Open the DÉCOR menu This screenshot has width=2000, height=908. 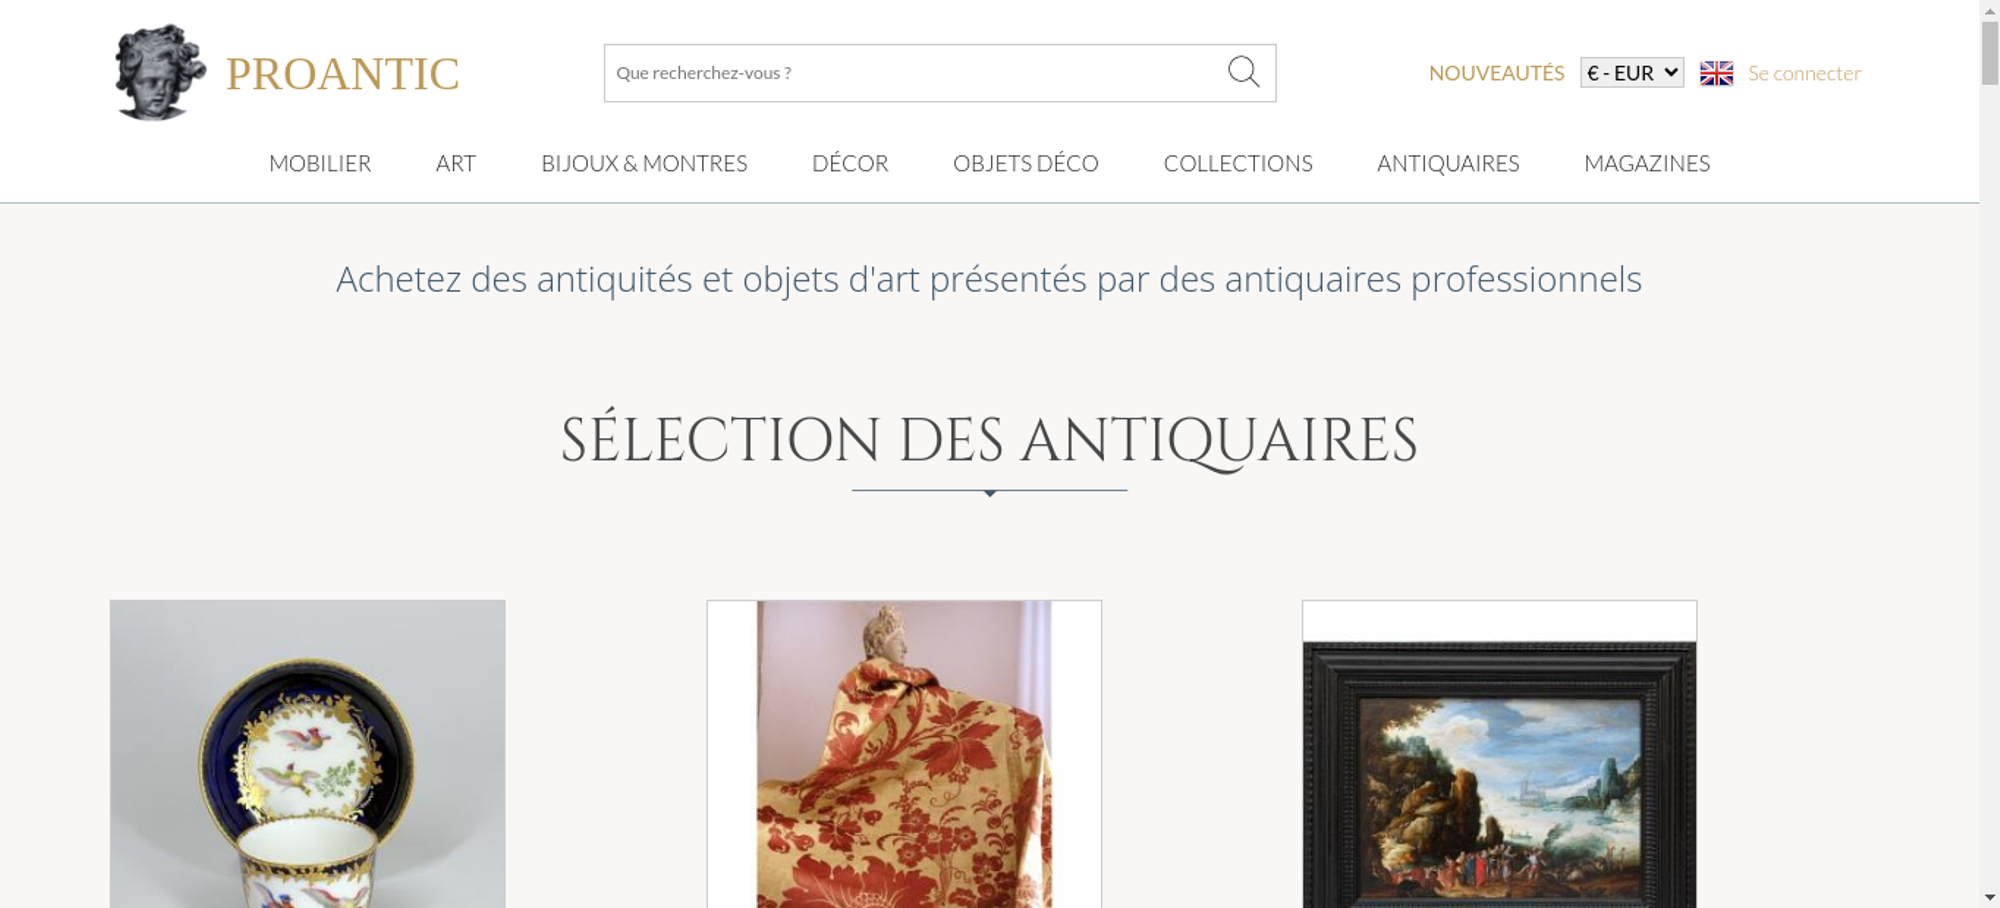coord(850,163)
